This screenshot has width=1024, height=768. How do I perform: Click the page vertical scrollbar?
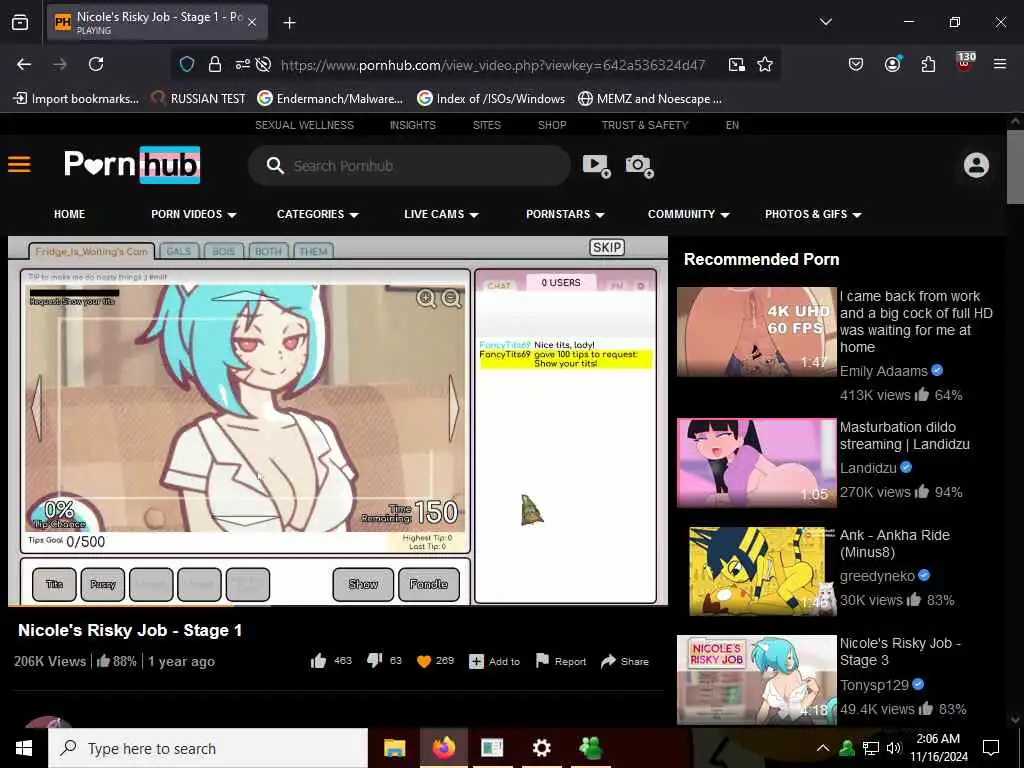pos(1014,167)
